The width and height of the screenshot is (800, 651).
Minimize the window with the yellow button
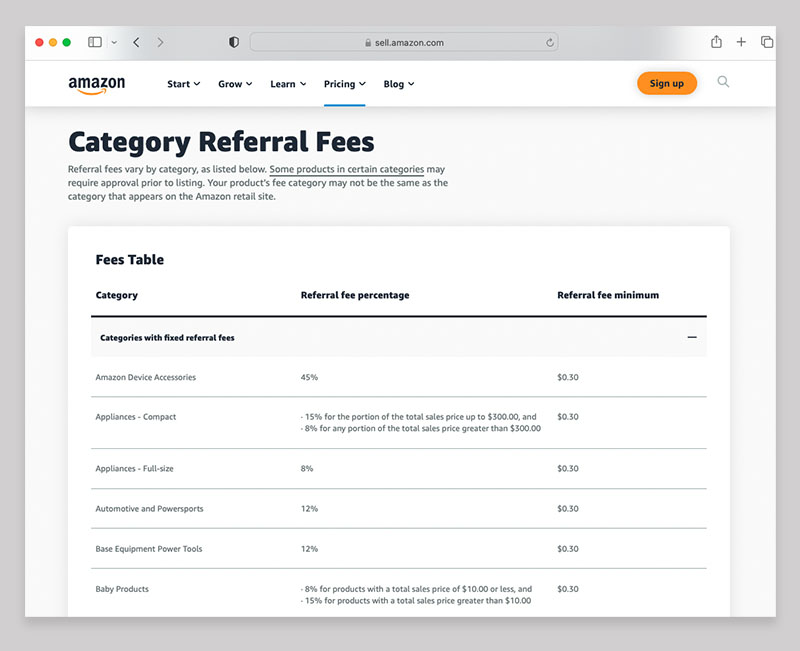(53, 42)
